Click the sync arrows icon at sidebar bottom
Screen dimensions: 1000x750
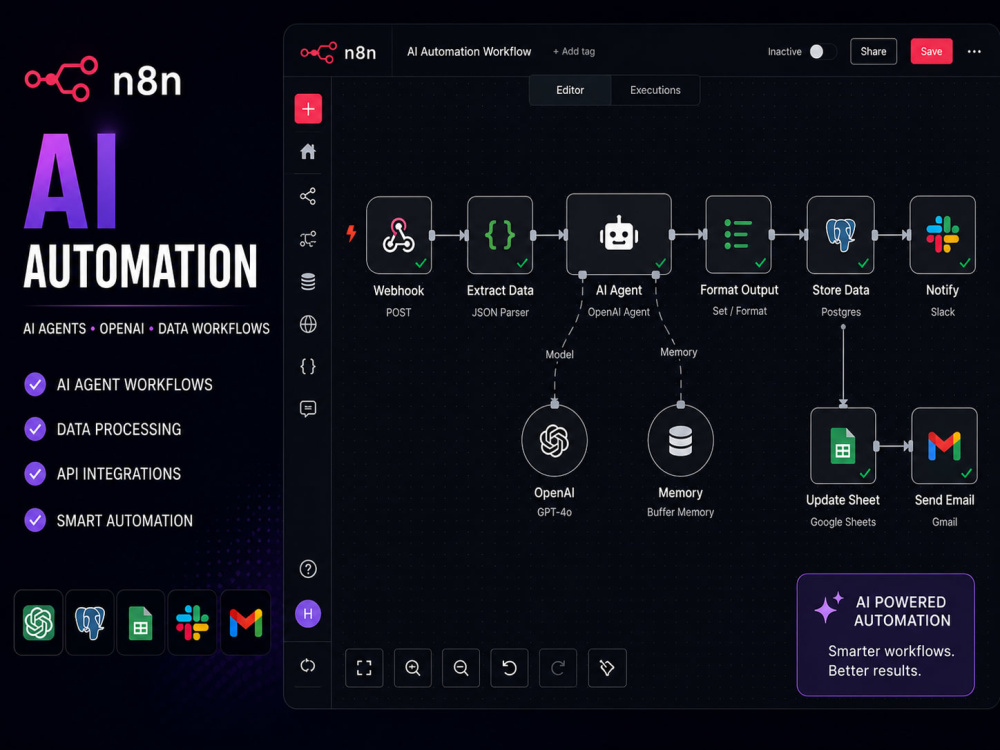[308, 666]
